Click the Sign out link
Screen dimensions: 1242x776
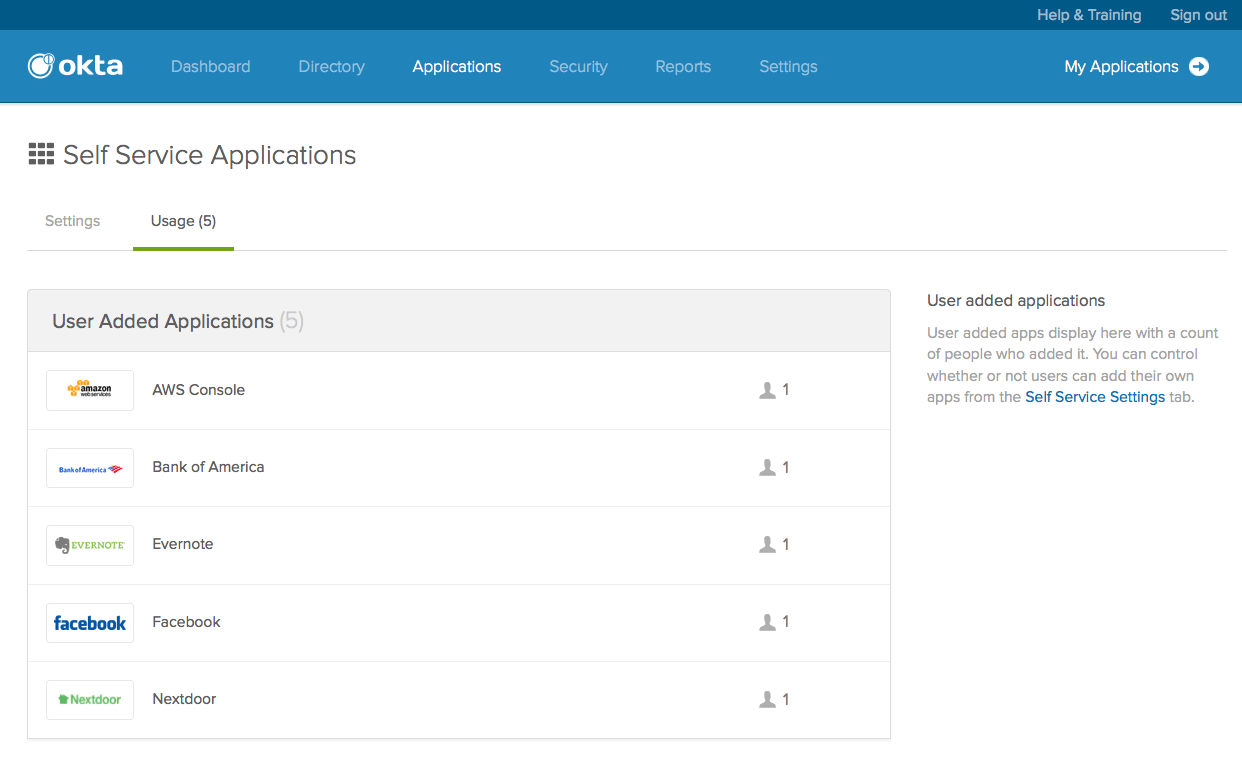coord(1198,15)
